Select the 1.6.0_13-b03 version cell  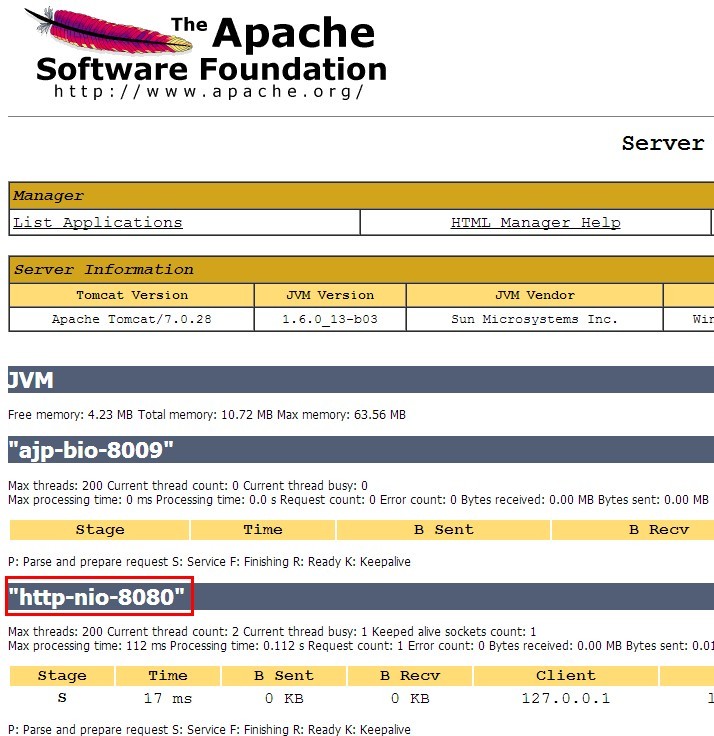(330, 319)
